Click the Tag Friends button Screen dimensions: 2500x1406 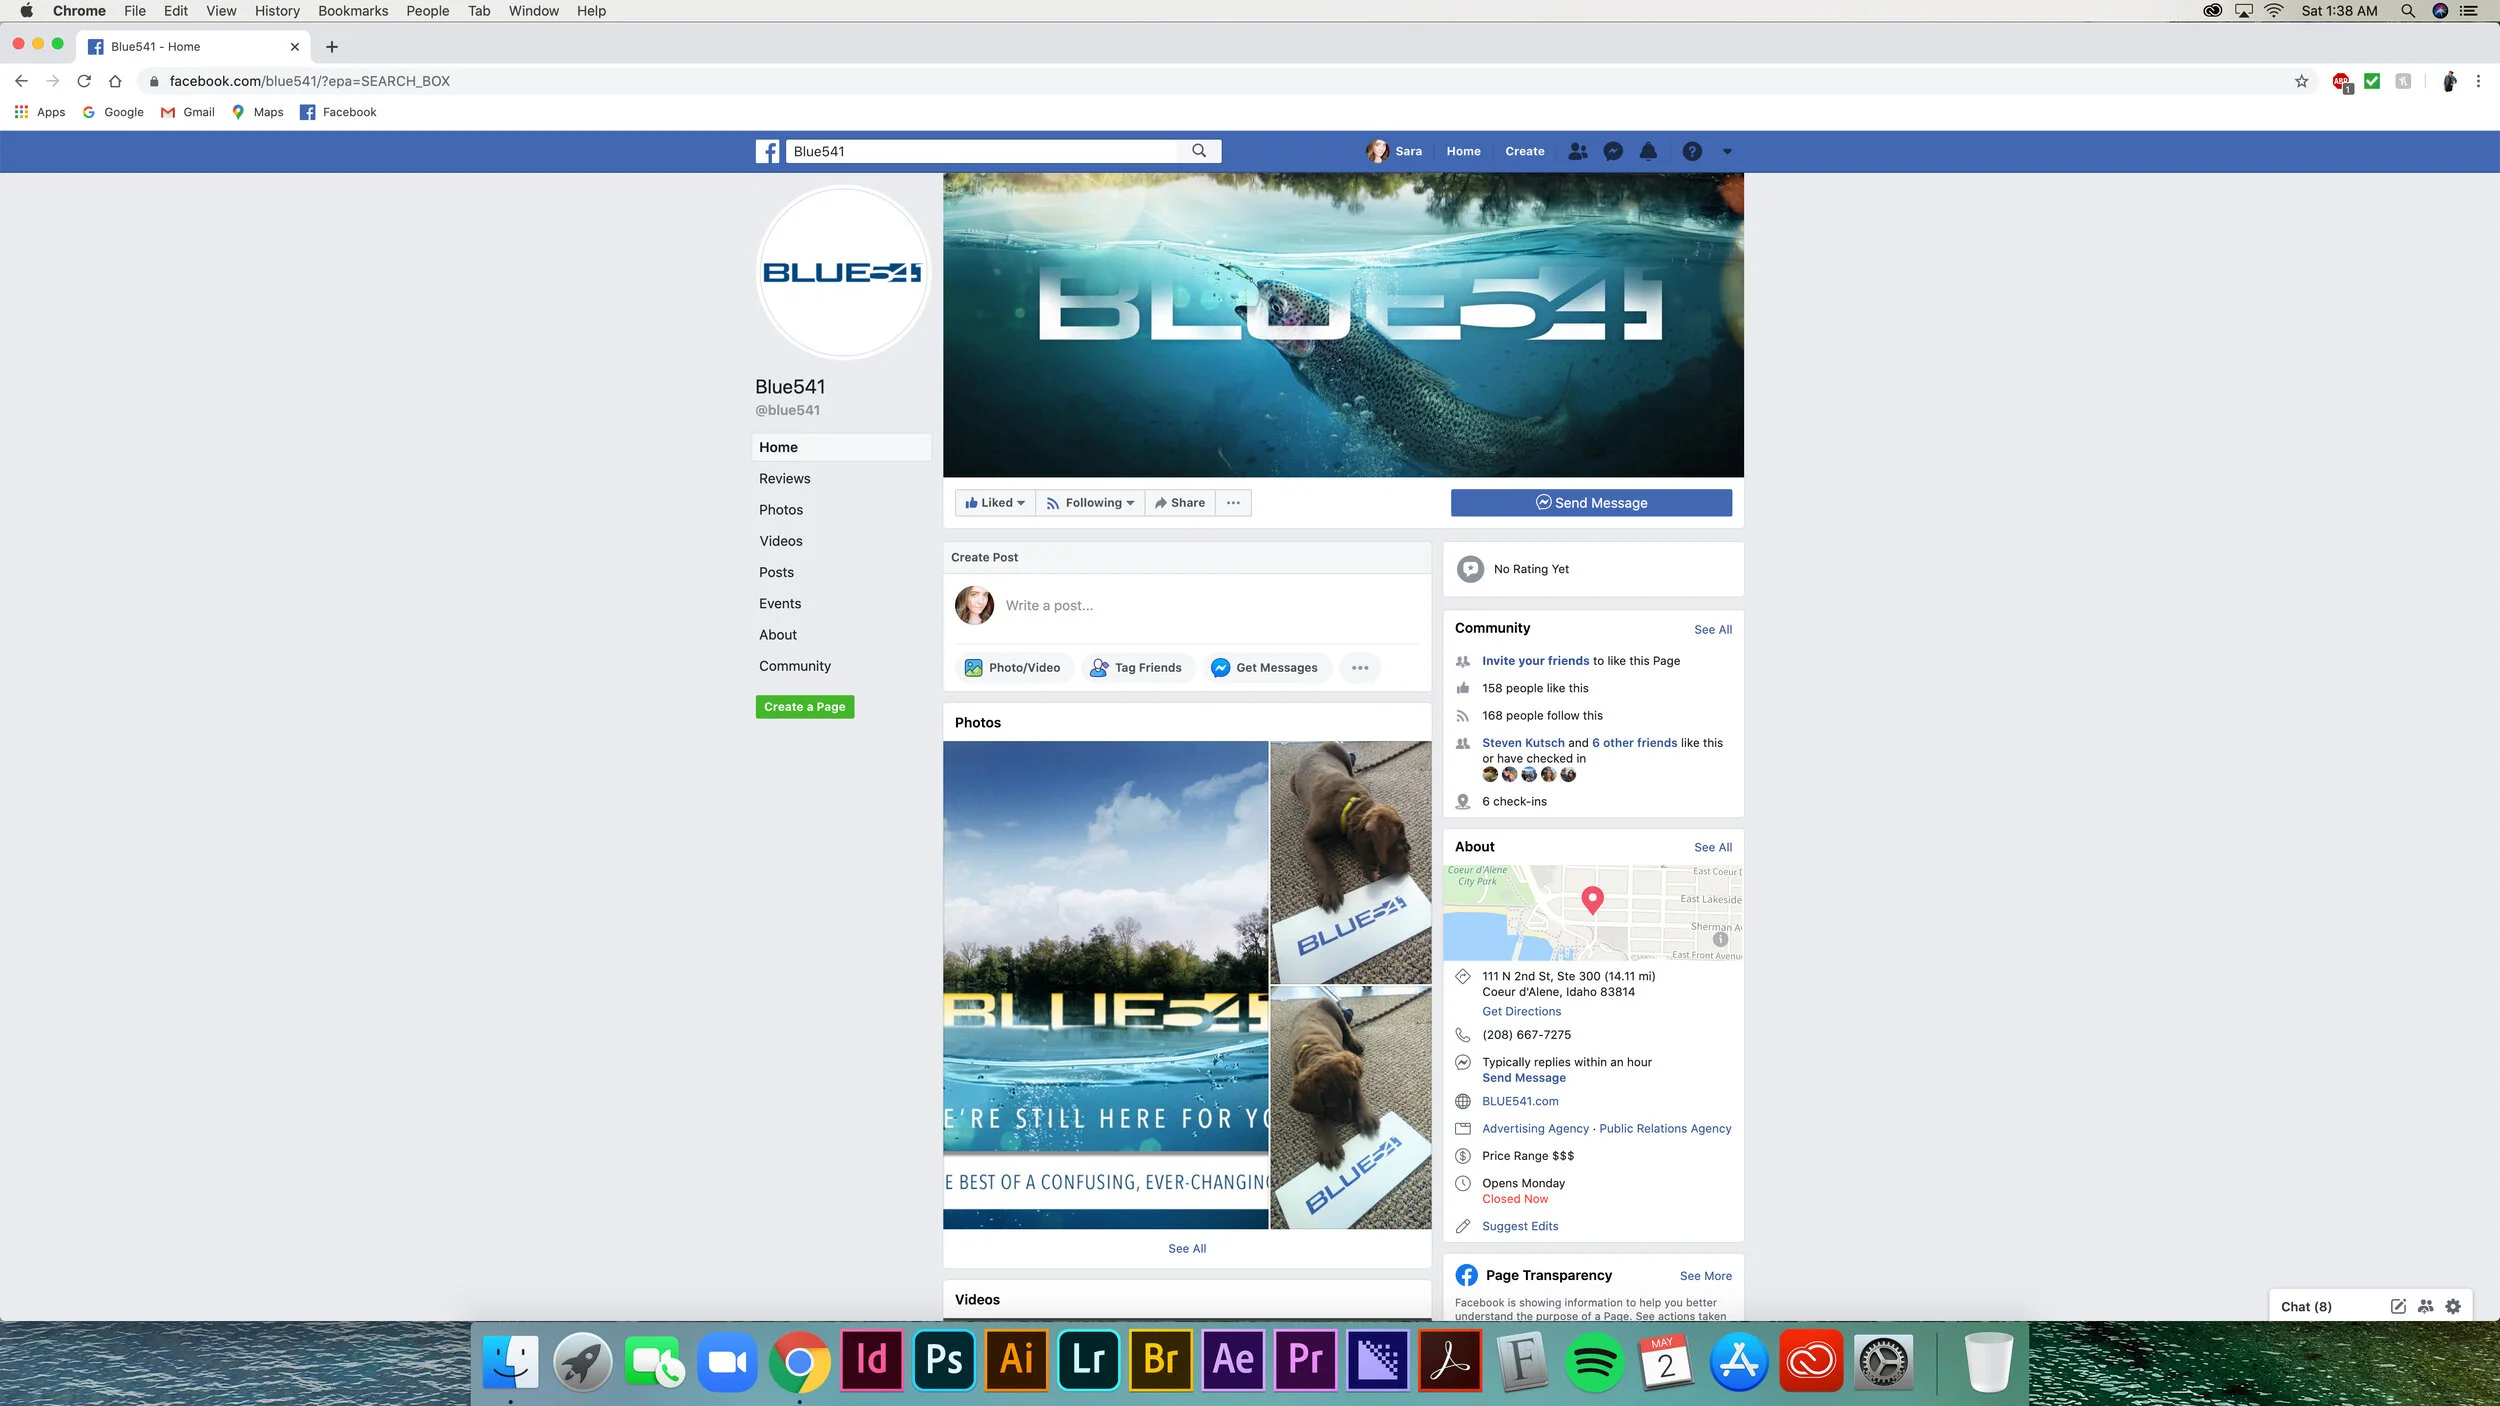[1136, 668]
